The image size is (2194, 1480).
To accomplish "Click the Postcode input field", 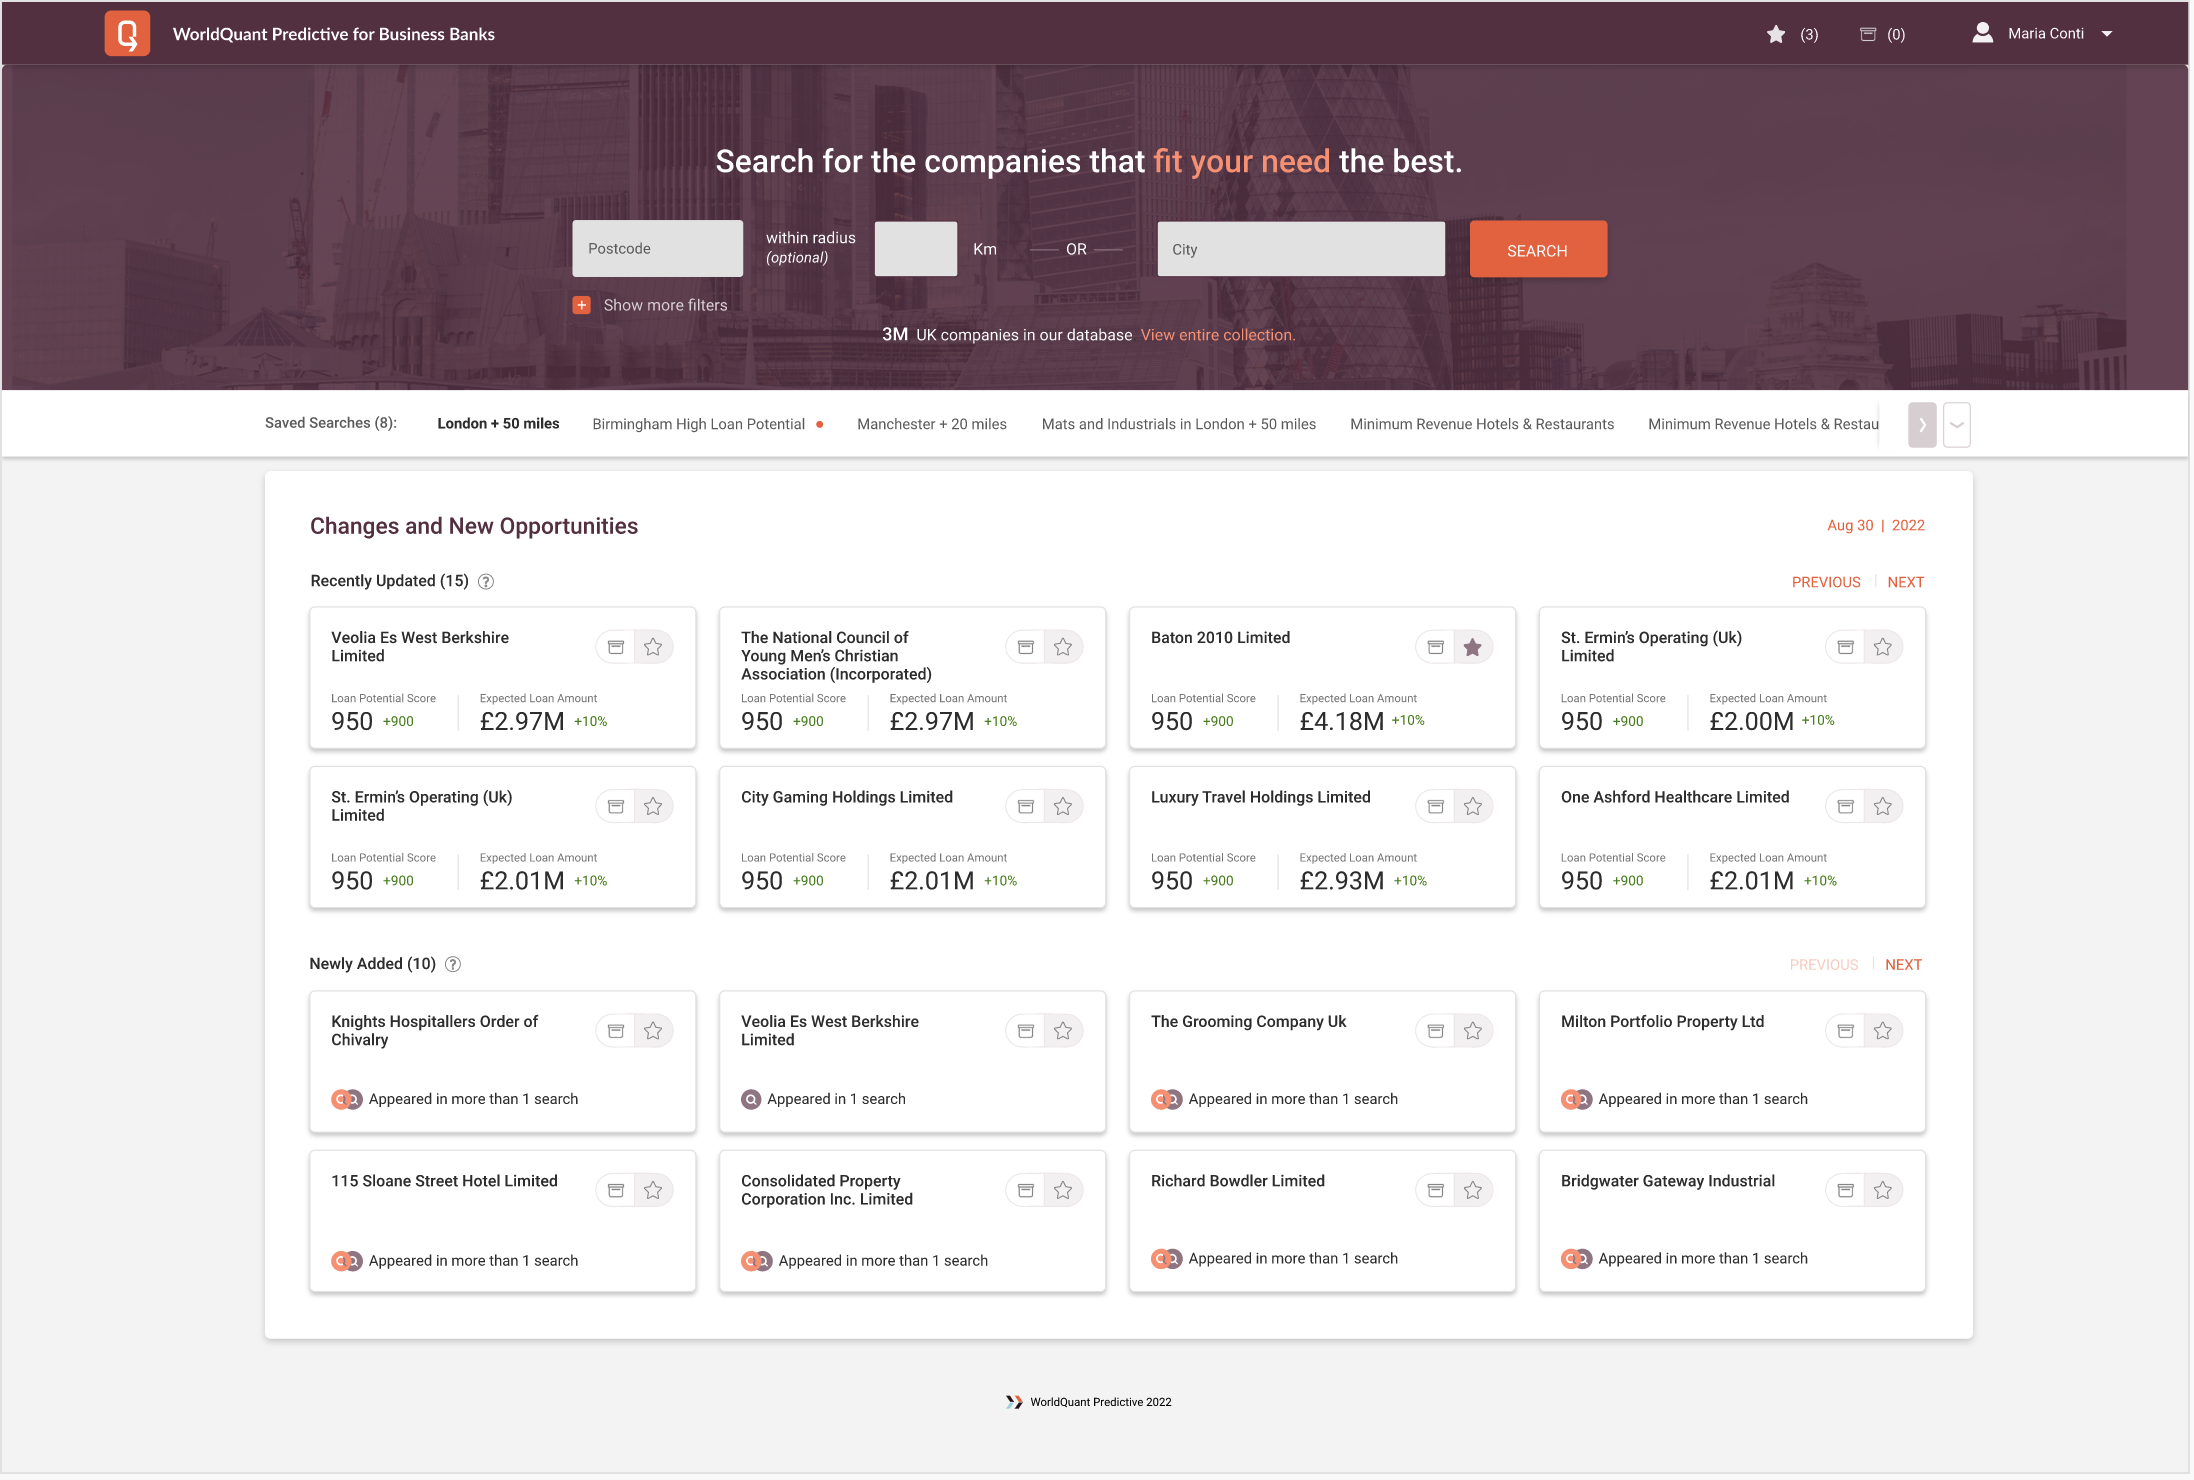I will [x=657, y=249].
